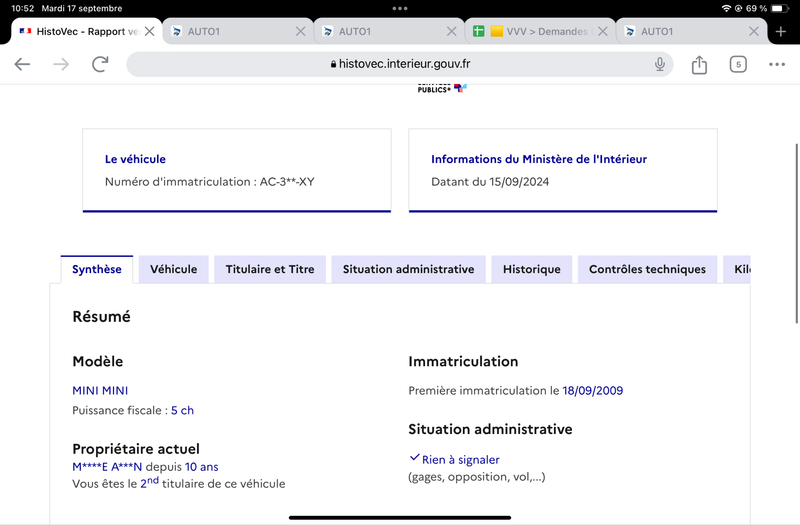Tap the Wi-Fi status icon
Image resolution: width=800 pixels, height=525 pixels.
point(726,9)
